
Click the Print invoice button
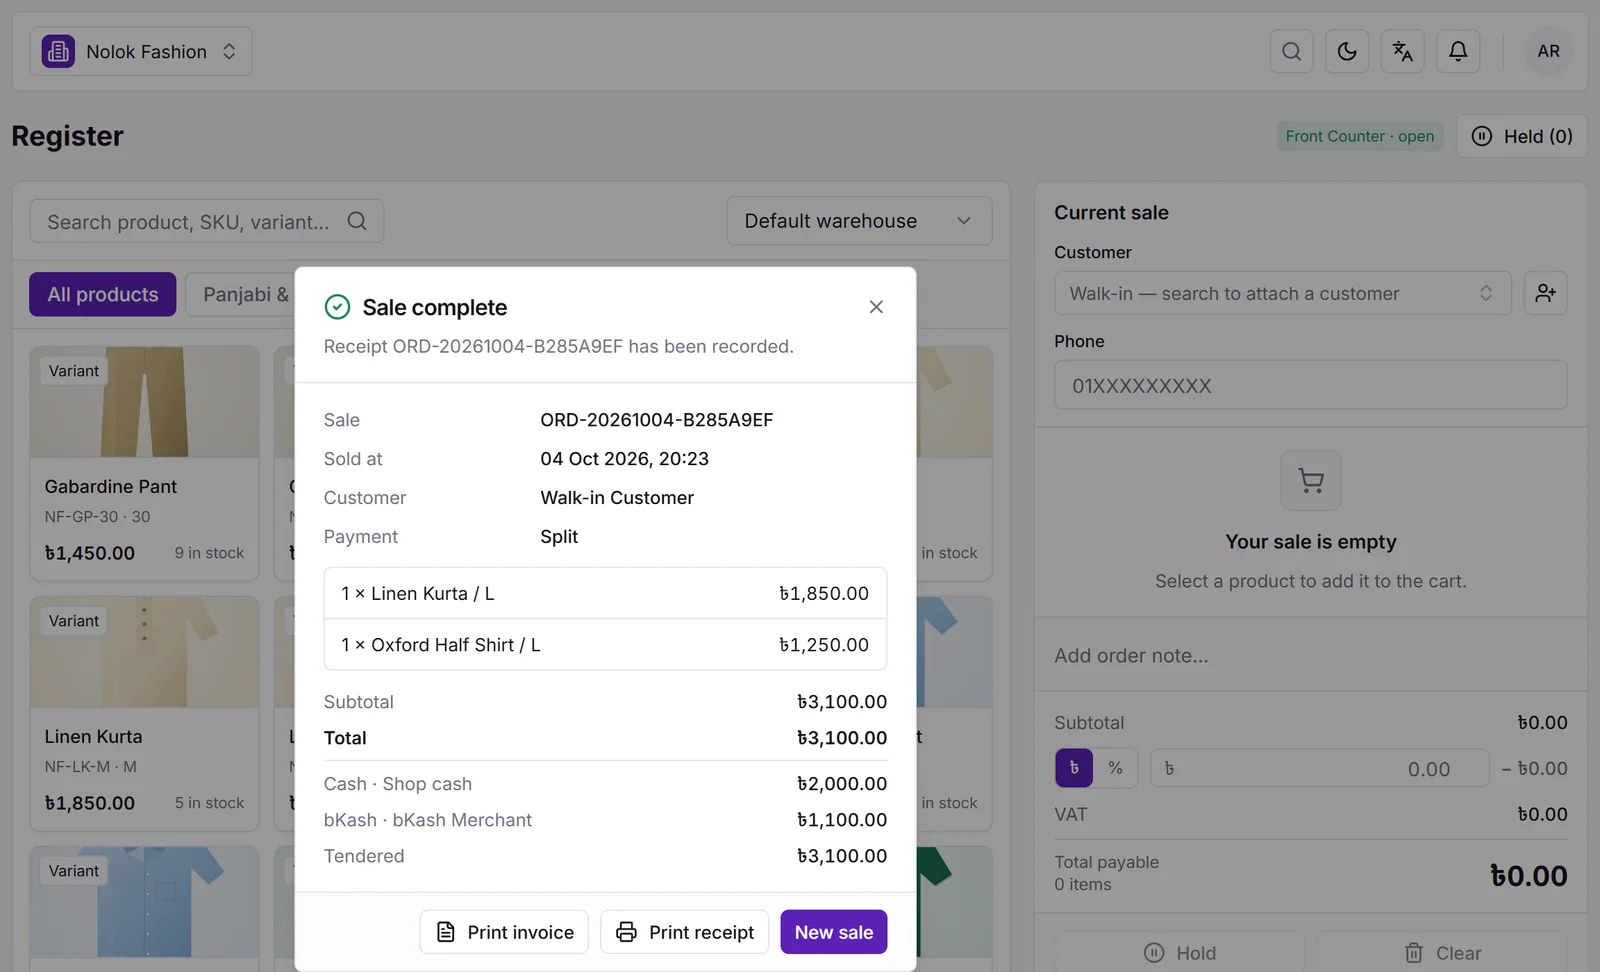click(x=504, y=932)
